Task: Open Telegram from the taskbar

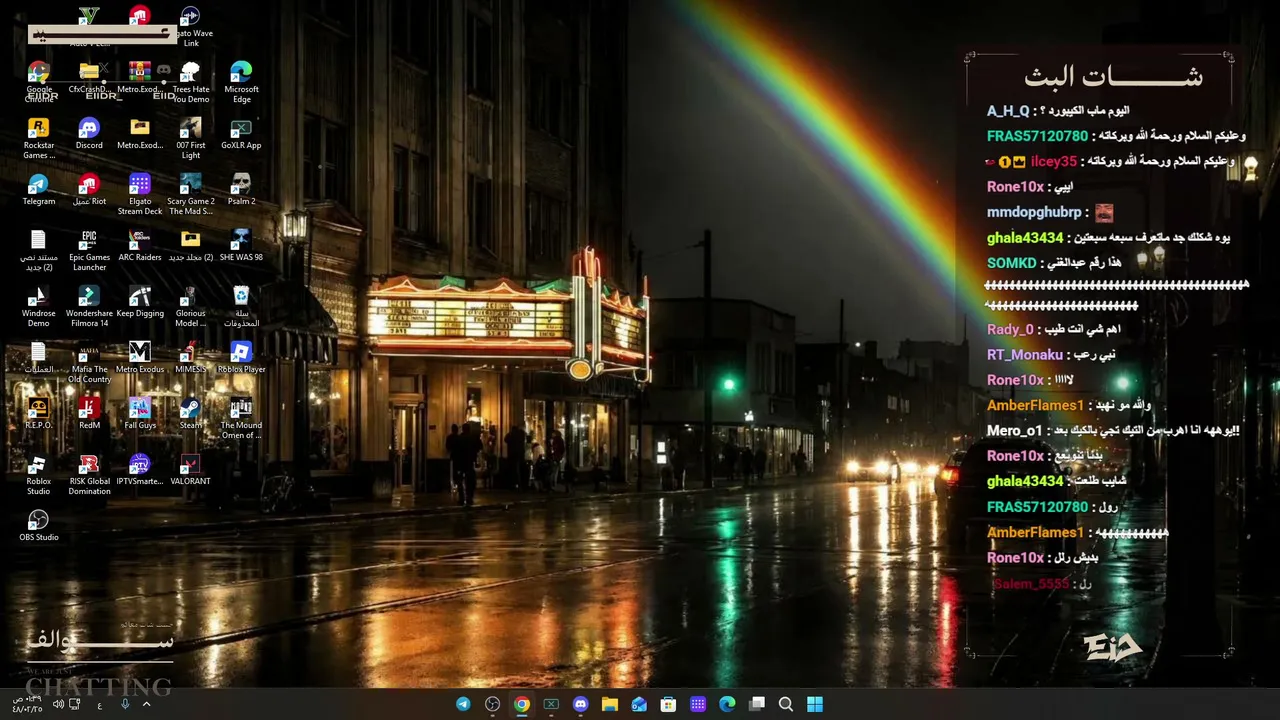Action: coord(463,704)
